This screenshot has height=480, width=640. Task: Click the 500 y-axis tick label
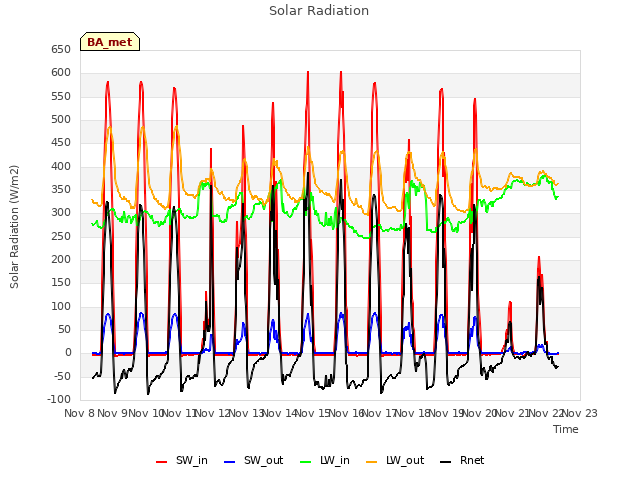tap(61, 120)
